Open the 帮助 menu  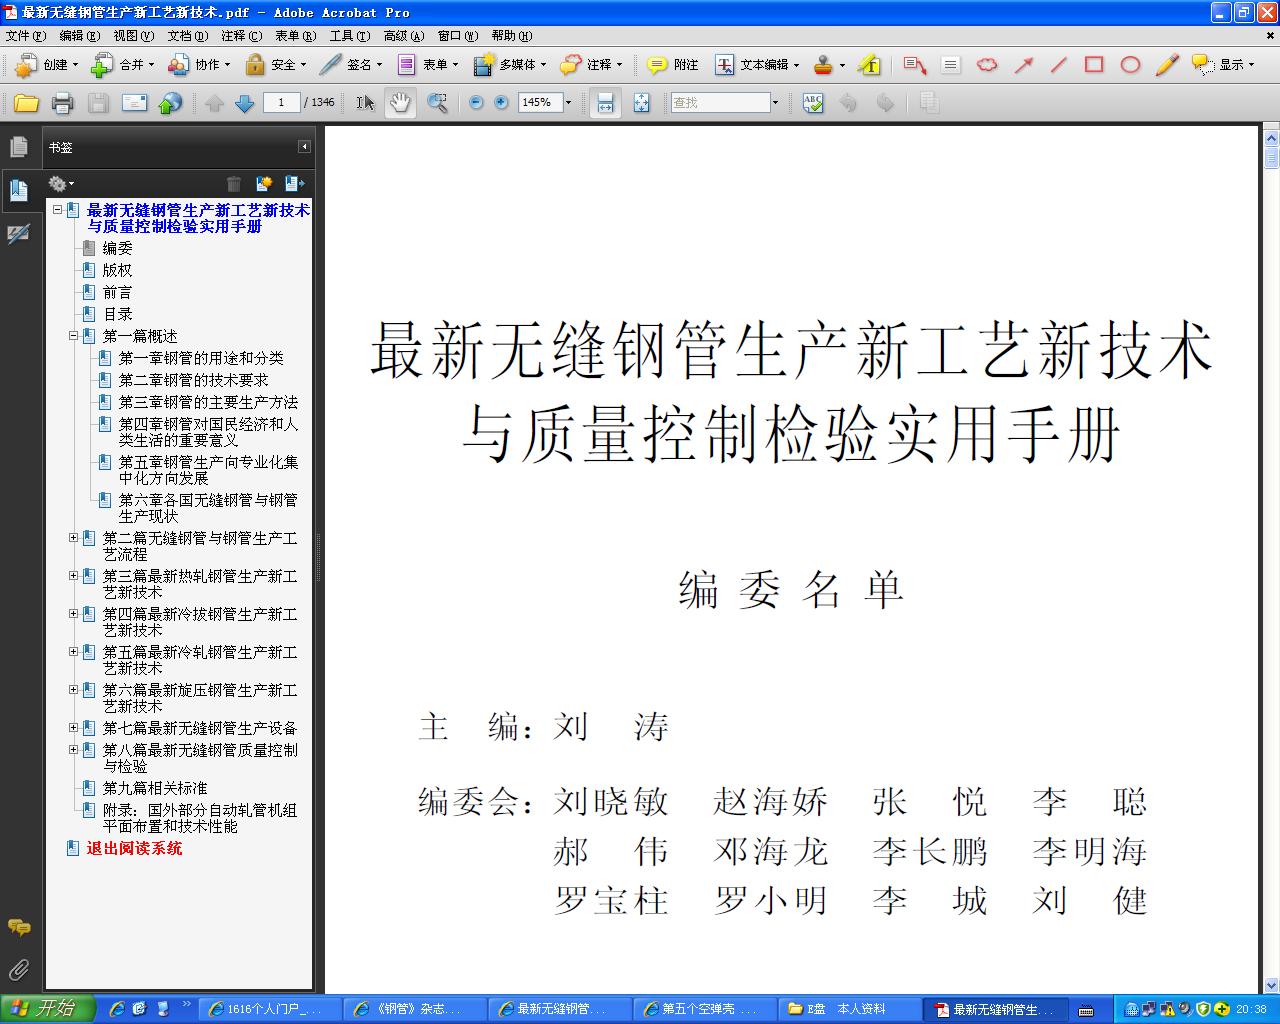point(512,36)
